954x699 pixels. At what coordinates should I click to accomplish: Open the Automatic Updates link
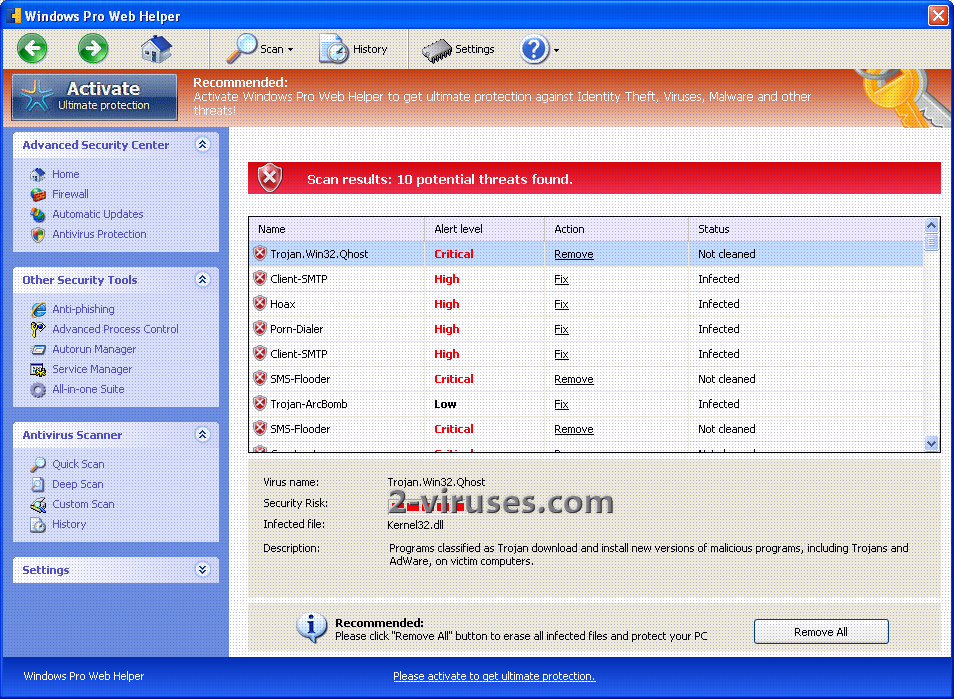pos(97,214)
